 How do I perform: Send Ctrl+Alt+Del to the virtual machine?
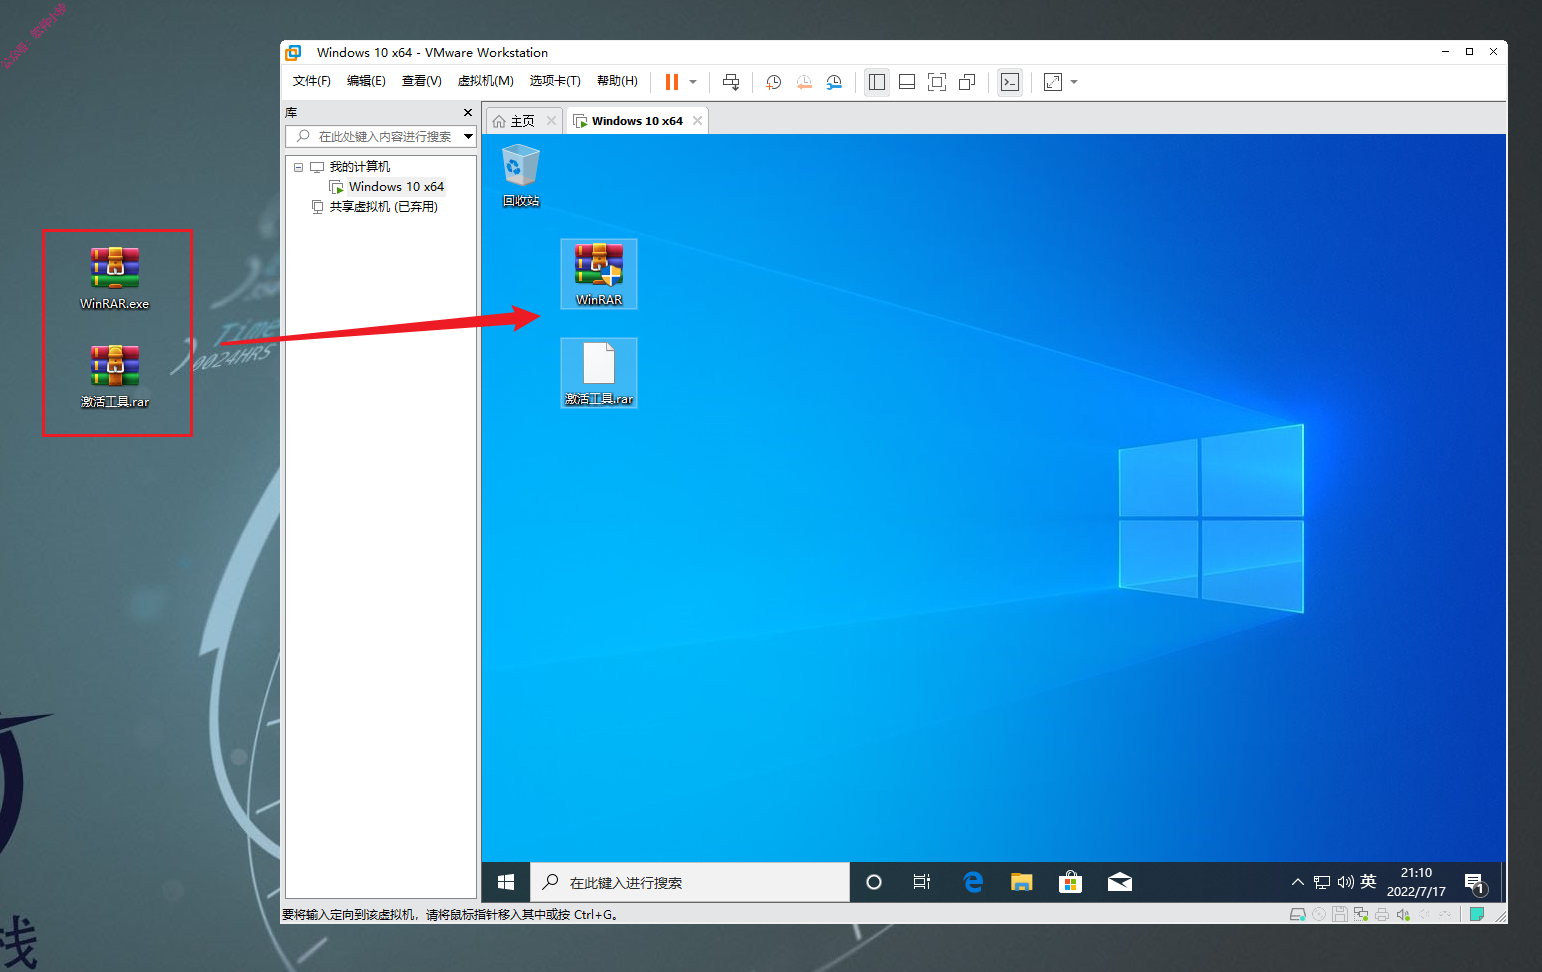[731, 82]
